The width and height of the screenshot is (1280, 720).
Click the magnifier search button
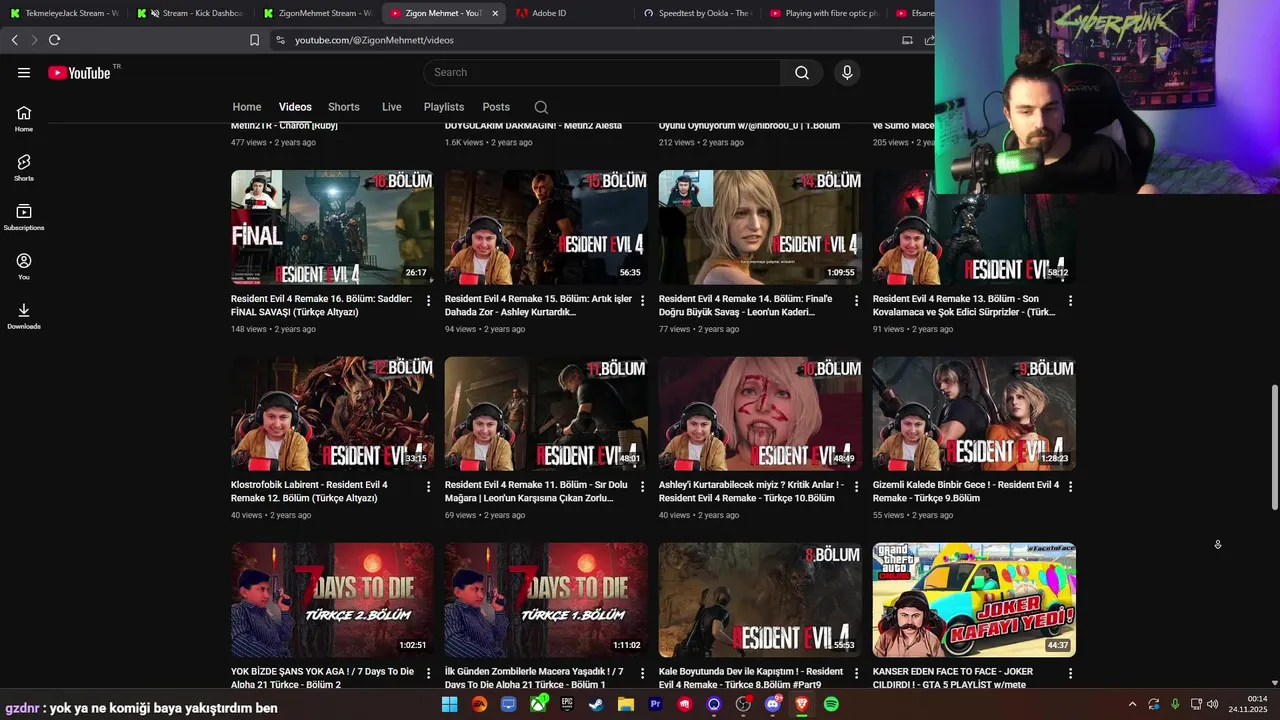point(802,72)
